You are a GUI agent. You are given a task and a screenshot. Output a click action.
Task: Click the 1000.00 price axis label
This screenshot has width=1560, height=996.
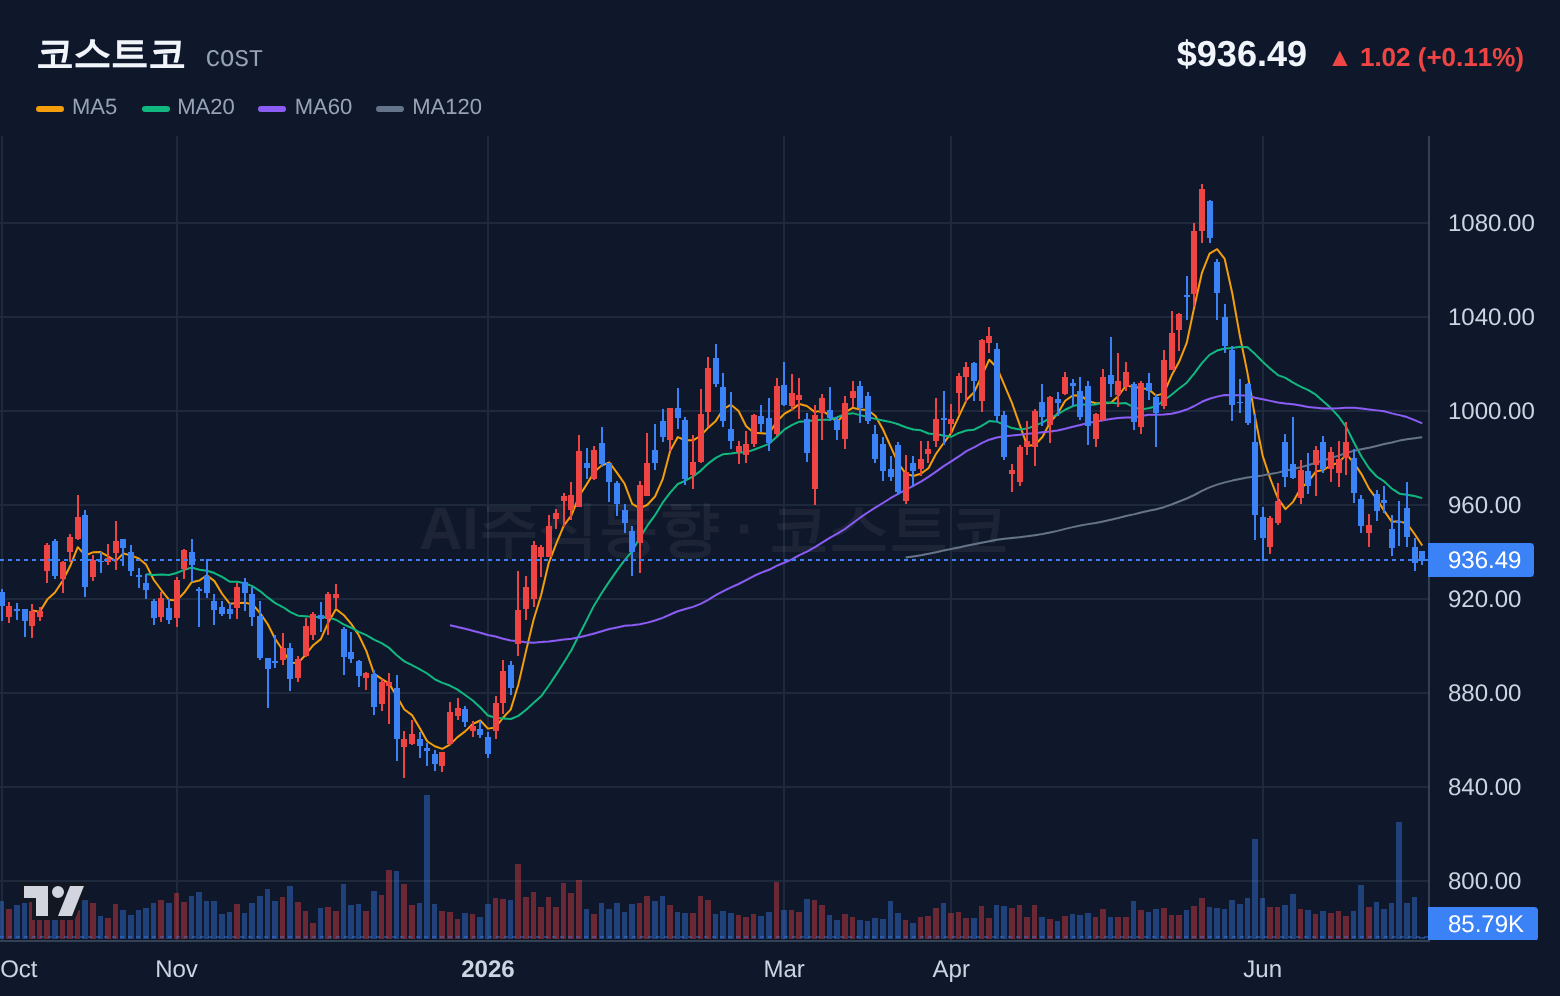click(1491, 411)
